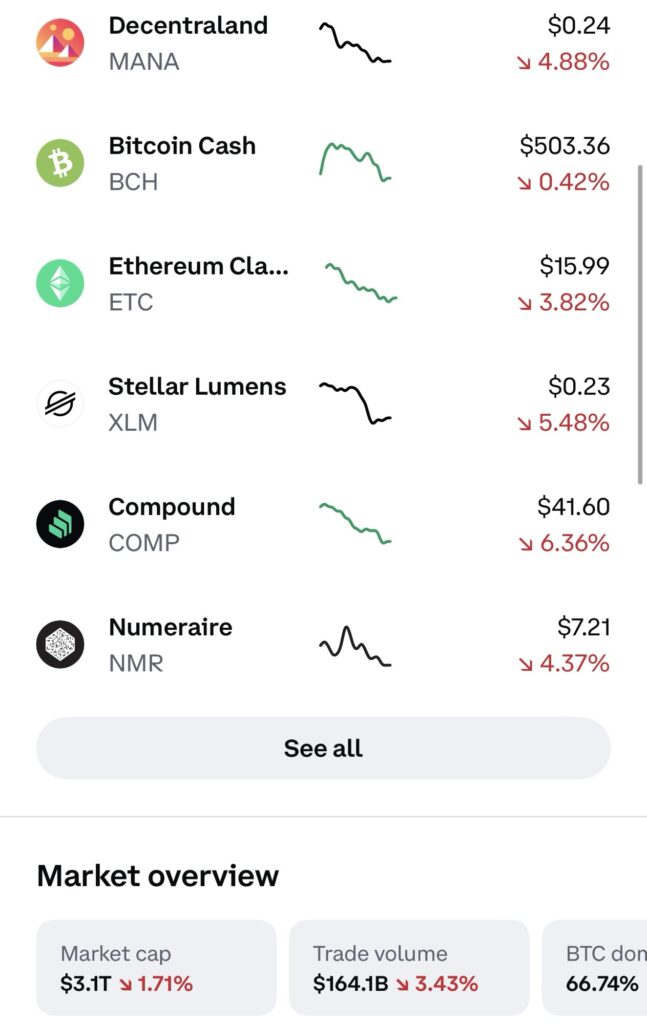The width and height of the screenshot is (647, 1024).
Task: Select the Bitcoin Cash $503.36 price
Action: [x=565, y=146]
